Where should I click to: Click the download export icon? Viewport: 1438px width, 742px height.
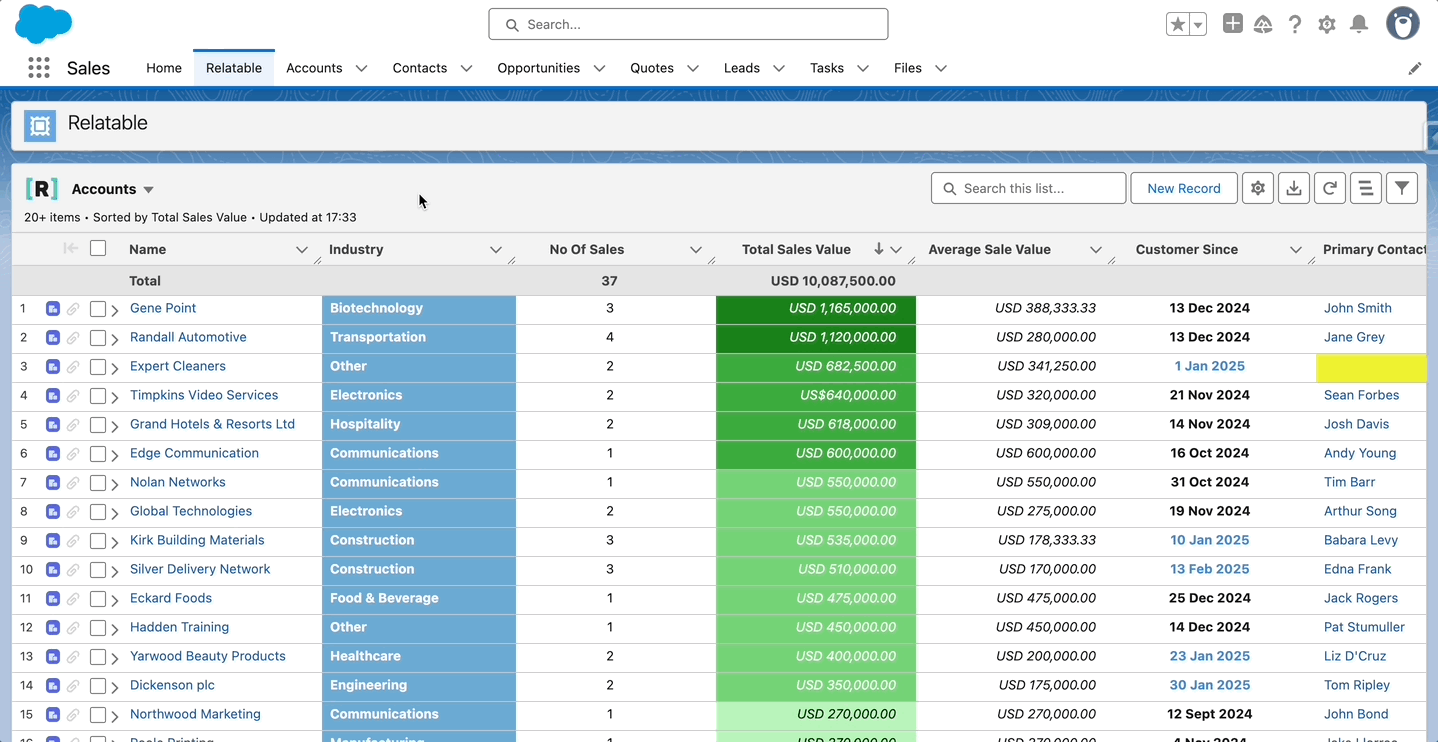click(1294, 188)
